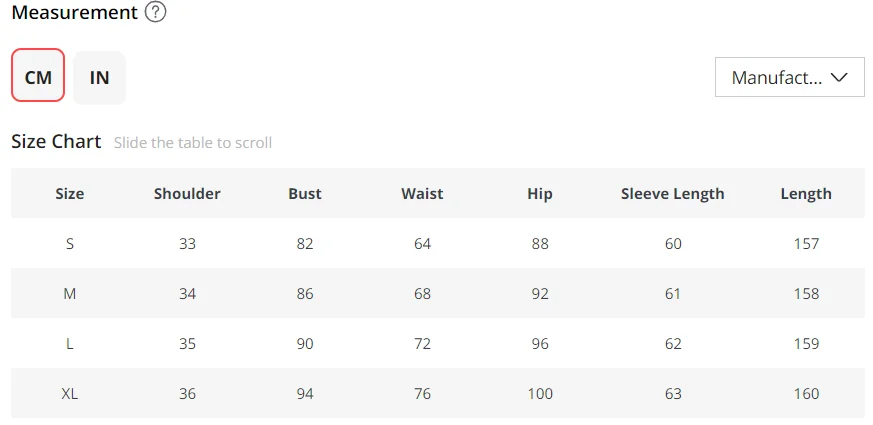Open the Manufacturer size dropdown
This screenshot has width=873, height=425.
pos(789,77)
